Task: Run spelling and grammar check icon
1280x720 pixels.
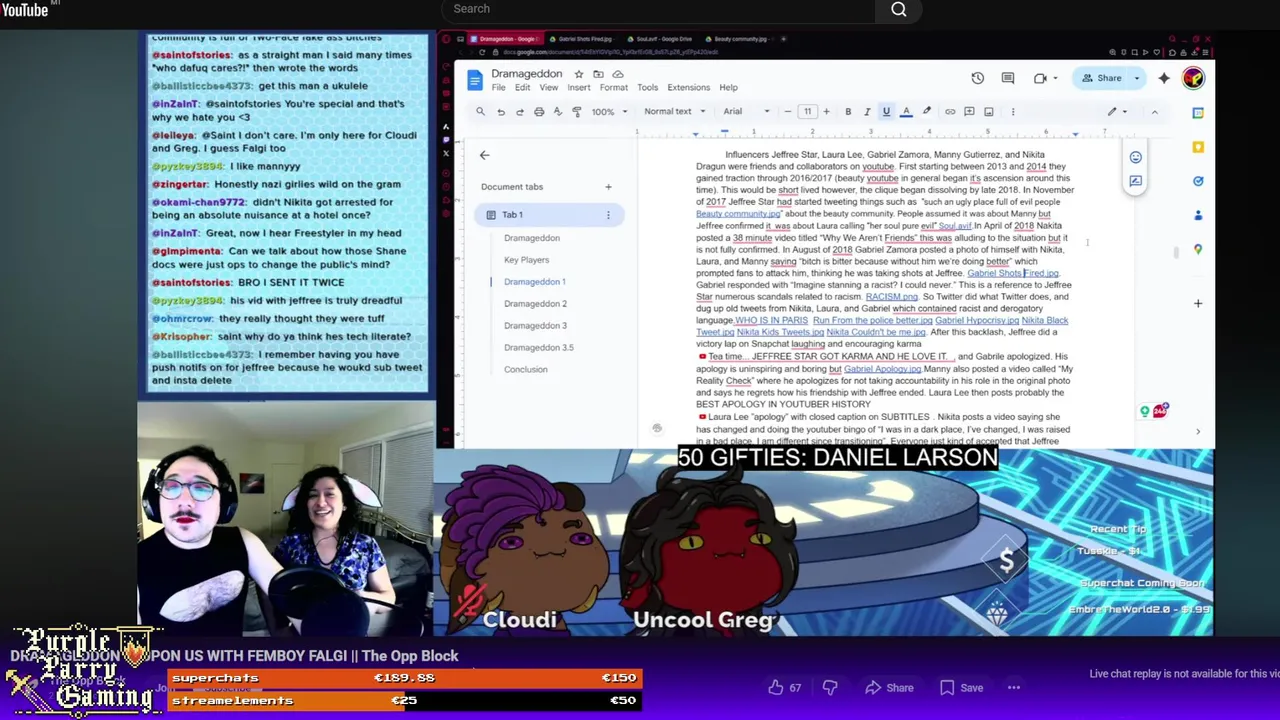Action: tap(558, 112)
